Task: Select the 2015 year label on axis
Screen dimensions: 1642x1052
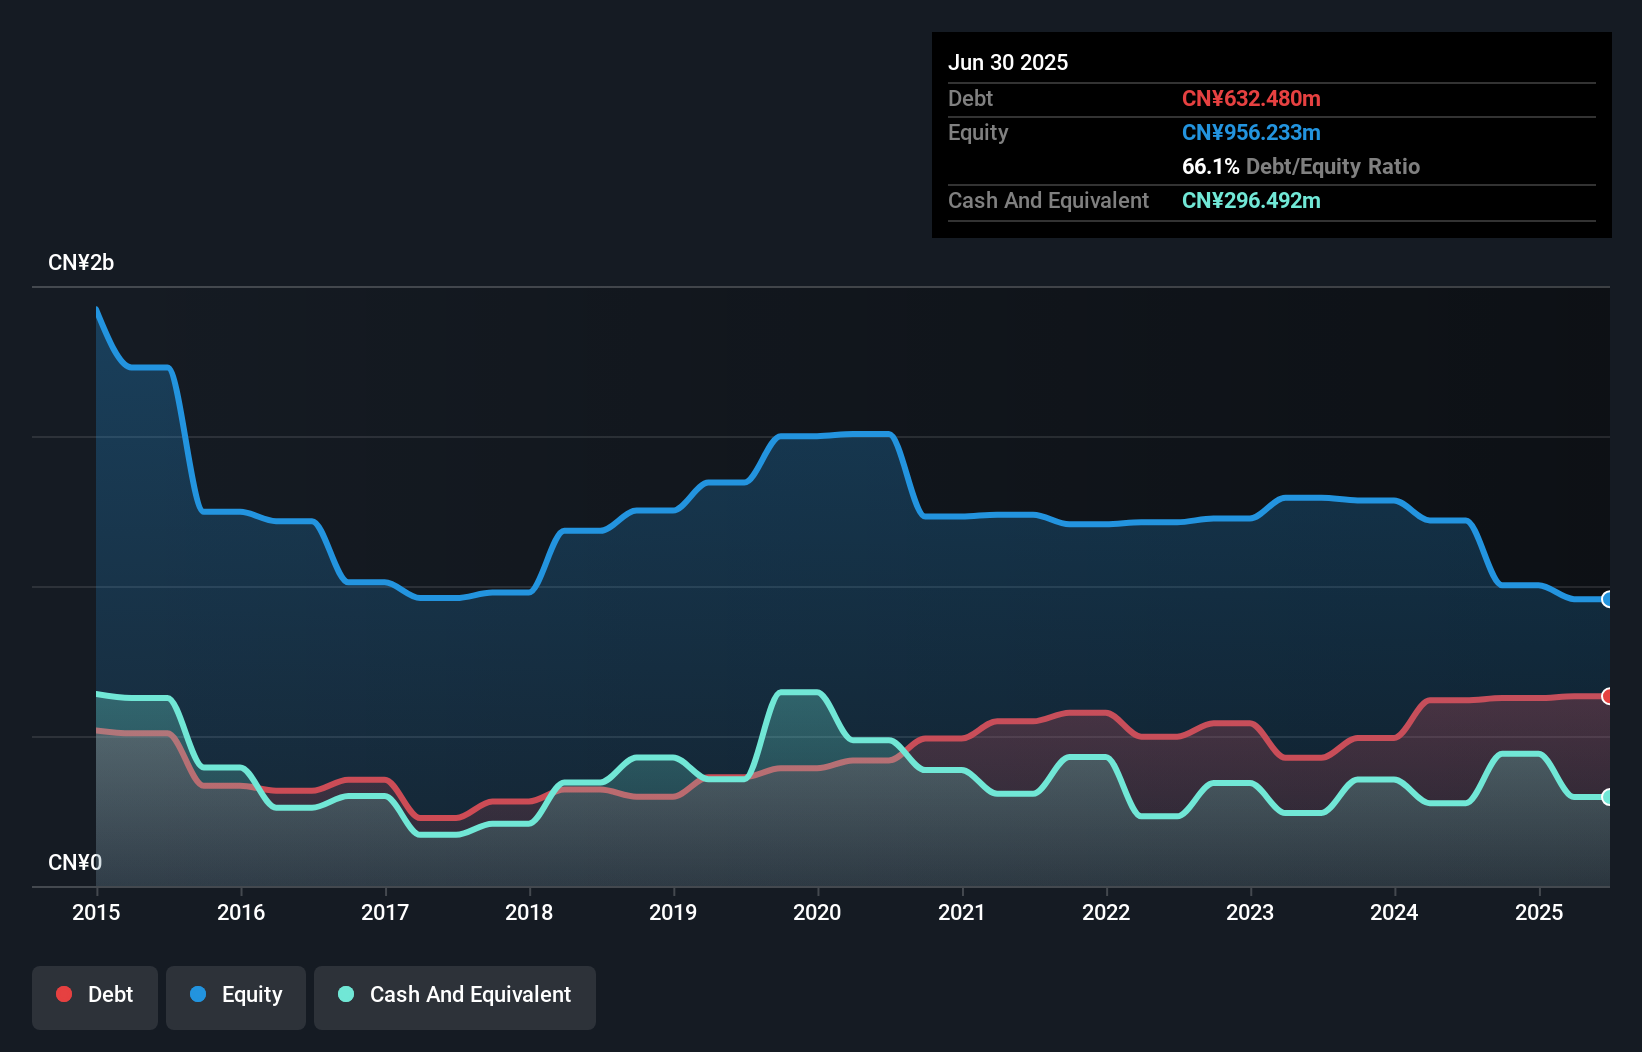Action: tap(96, 912)
